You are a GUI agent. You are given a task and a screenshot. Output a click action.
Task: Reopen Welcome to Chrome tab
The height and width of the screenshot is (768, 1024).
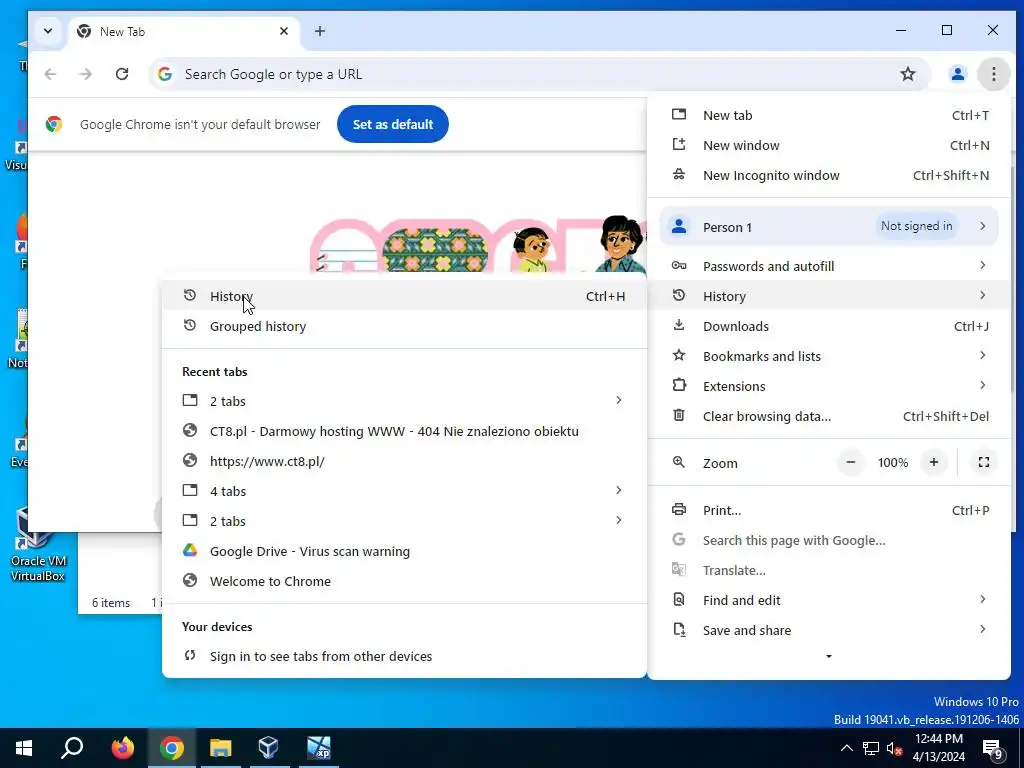point(404,581)
